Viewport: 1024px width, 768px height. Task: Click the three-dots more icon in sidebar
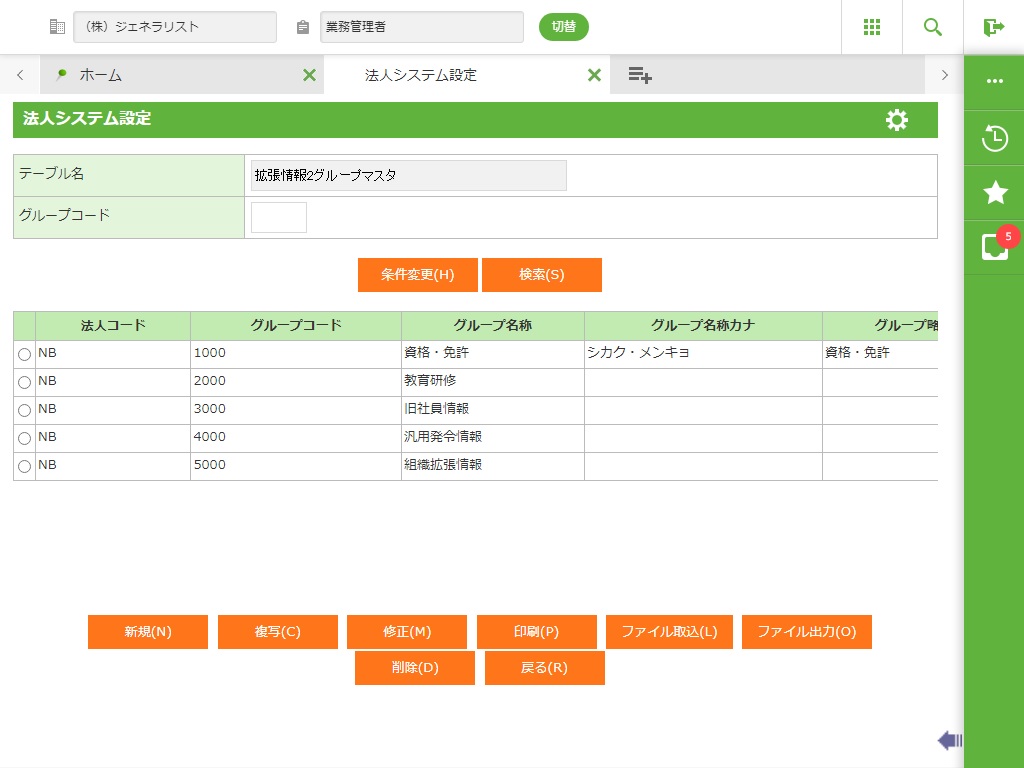995,81
